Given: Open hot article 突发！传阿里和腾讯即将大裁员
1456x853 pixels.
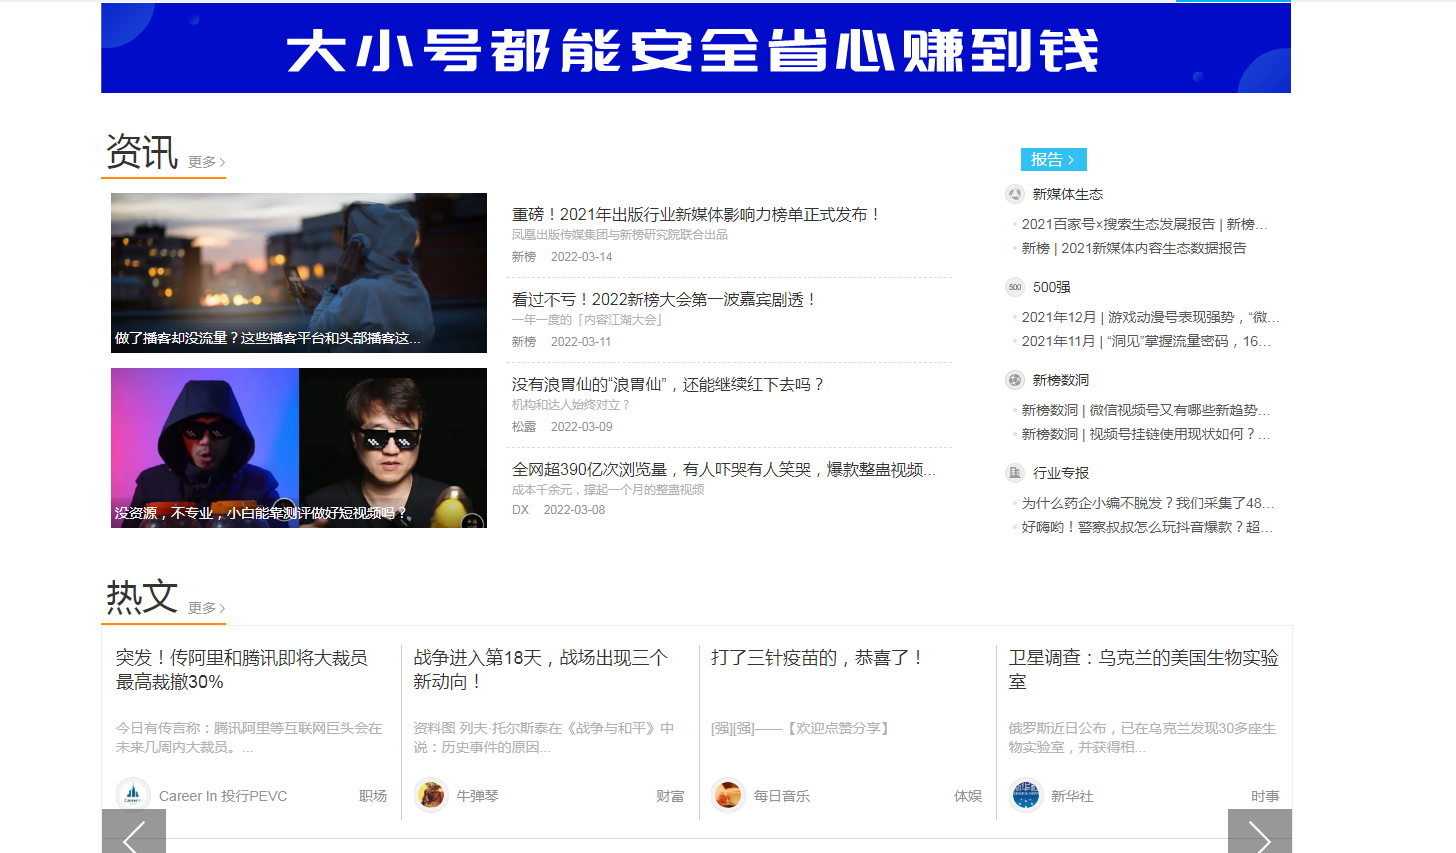Looking at the screenshot, I should coord(241,669).
